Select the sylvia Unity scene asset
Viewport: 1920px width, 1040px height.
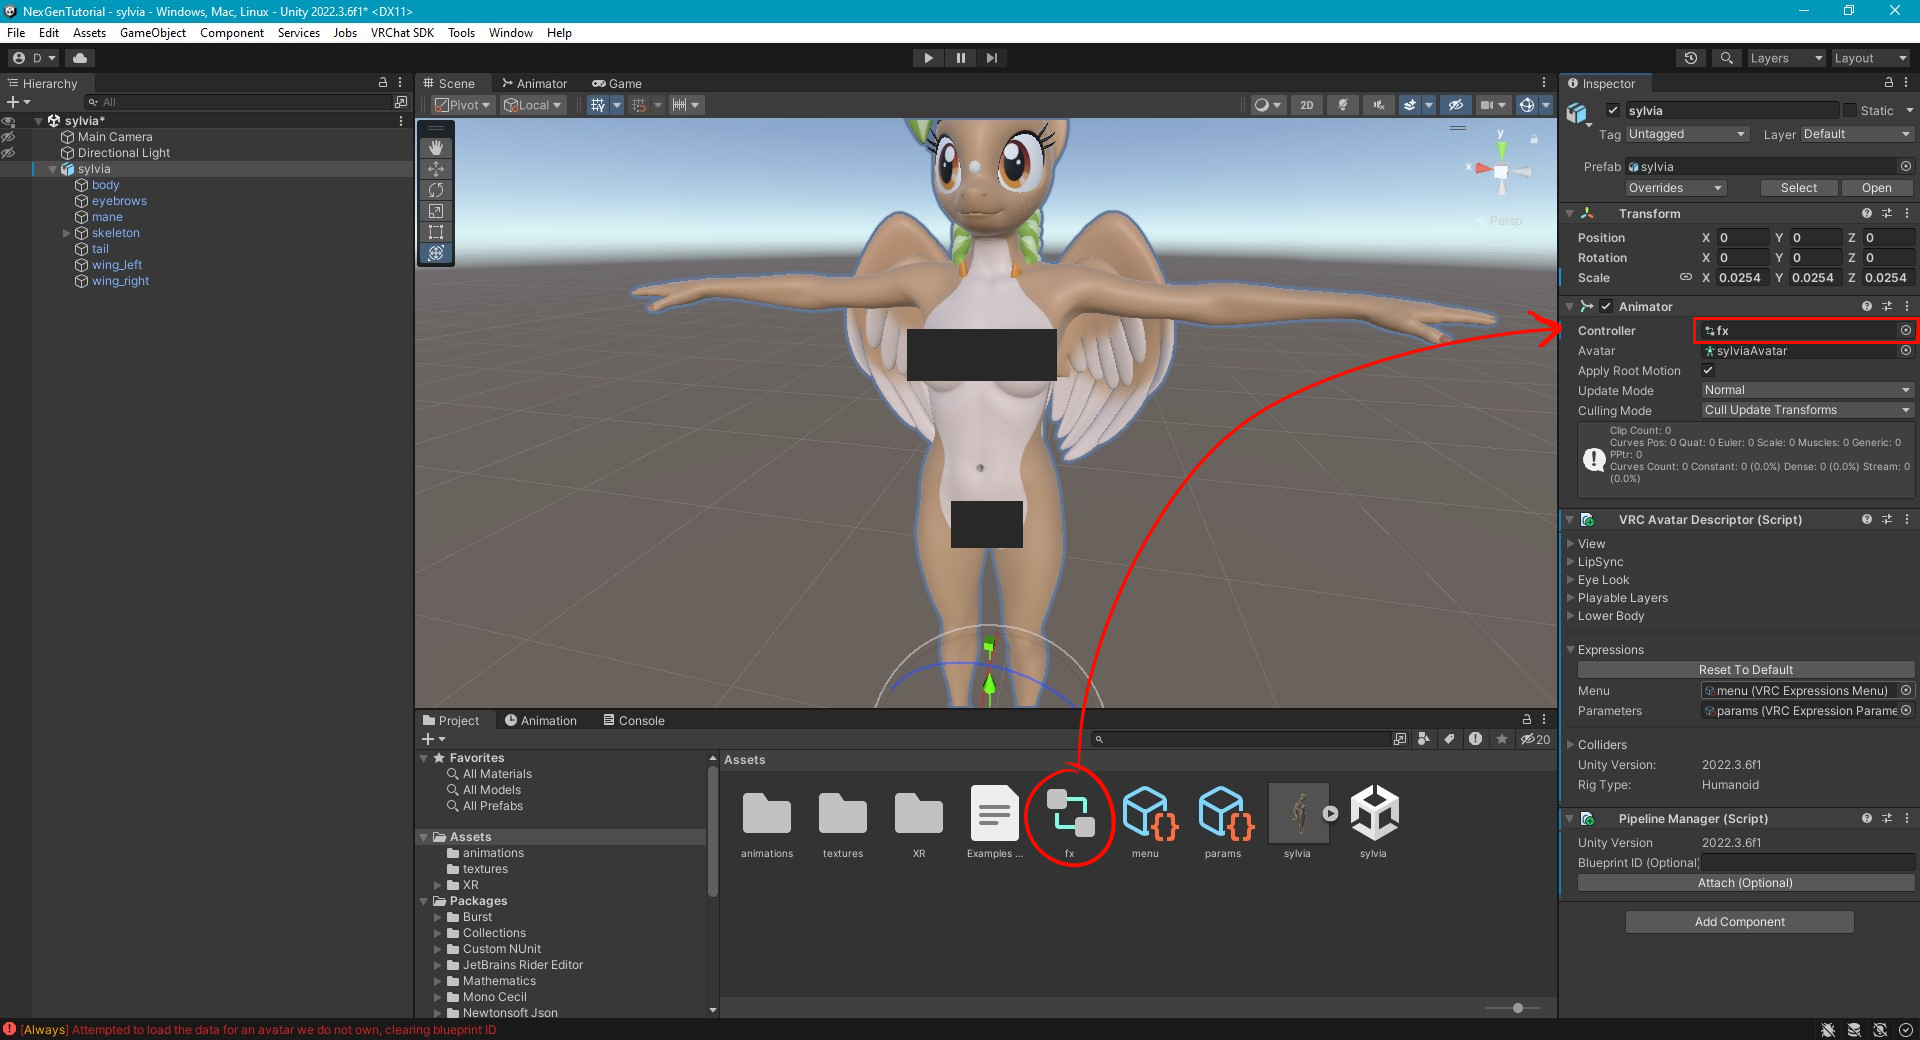(x=1374, y=822)
